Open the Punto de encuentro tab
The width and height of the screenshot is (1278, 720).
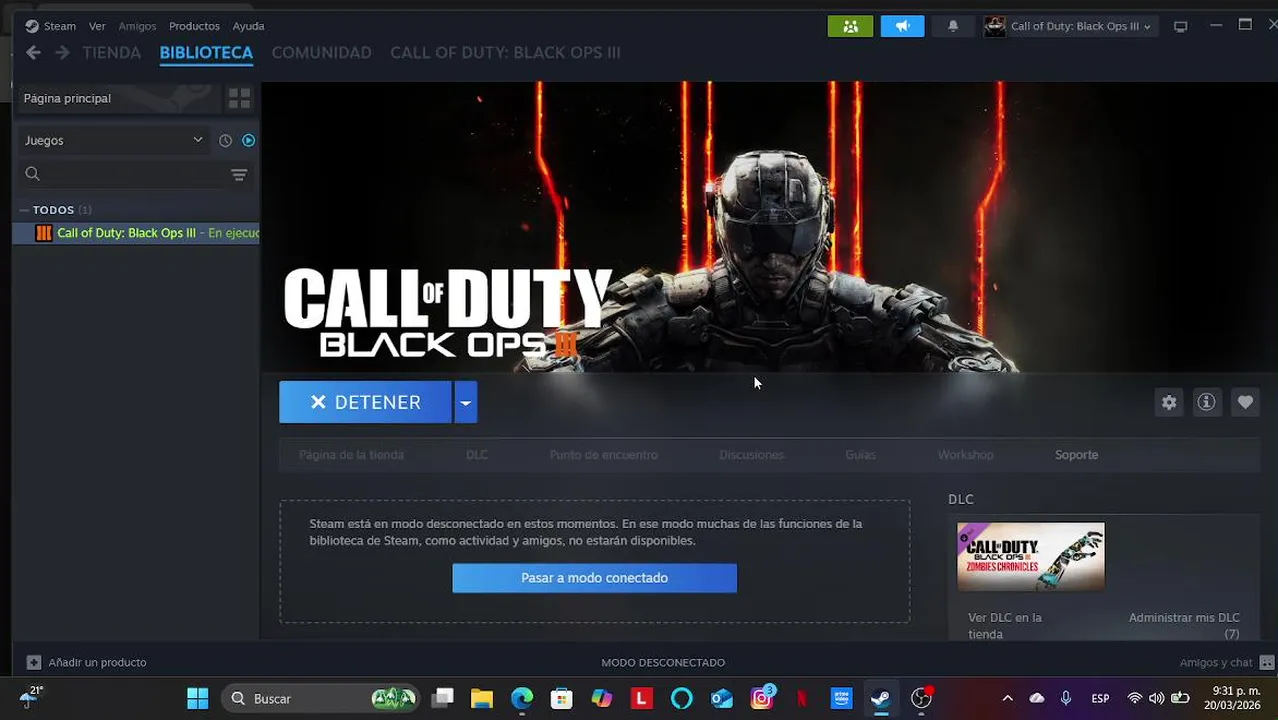pyautogui.click(x=603, y=455)
